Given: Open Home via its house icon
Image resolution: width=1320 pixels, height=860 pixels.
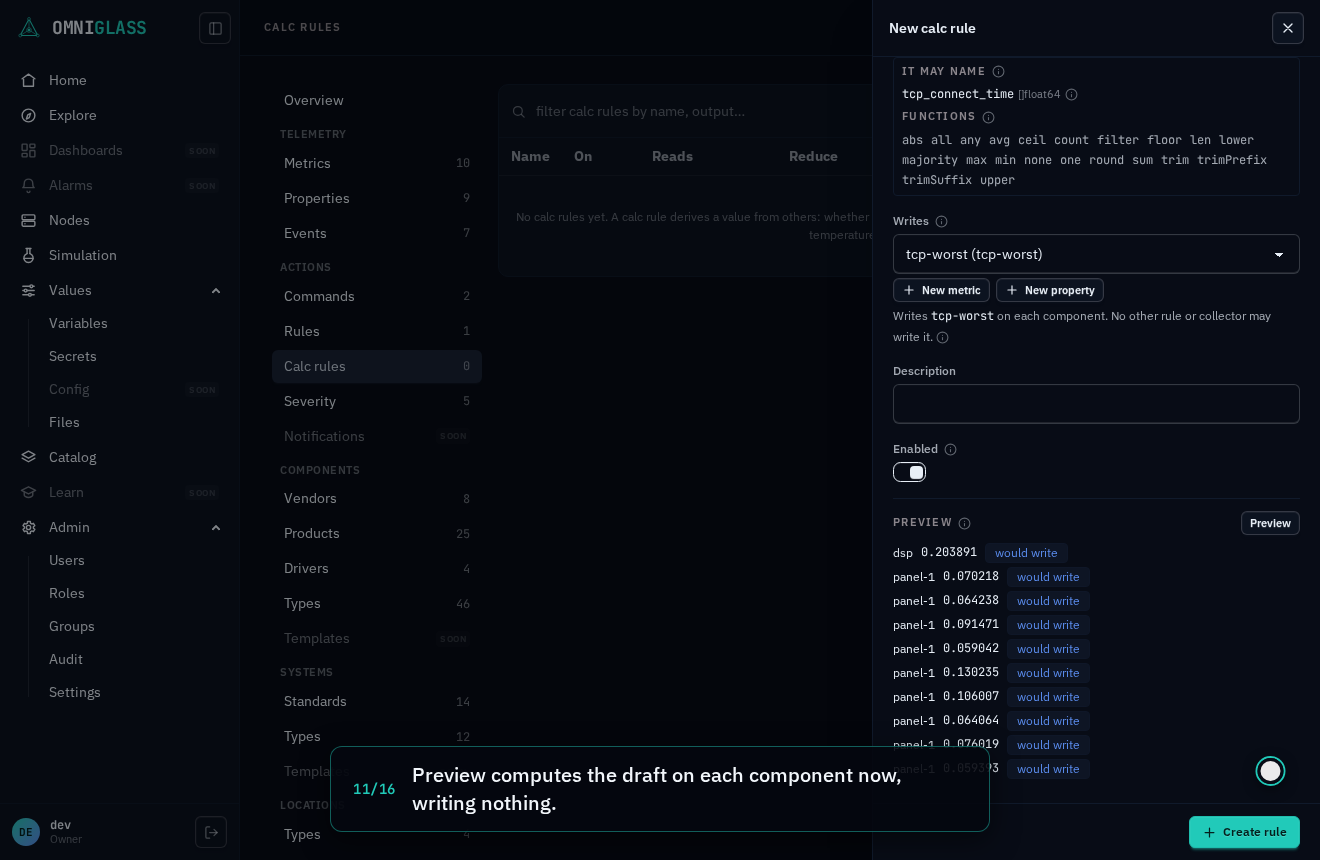Looking at the screenshot, I should tap(29, 80).
